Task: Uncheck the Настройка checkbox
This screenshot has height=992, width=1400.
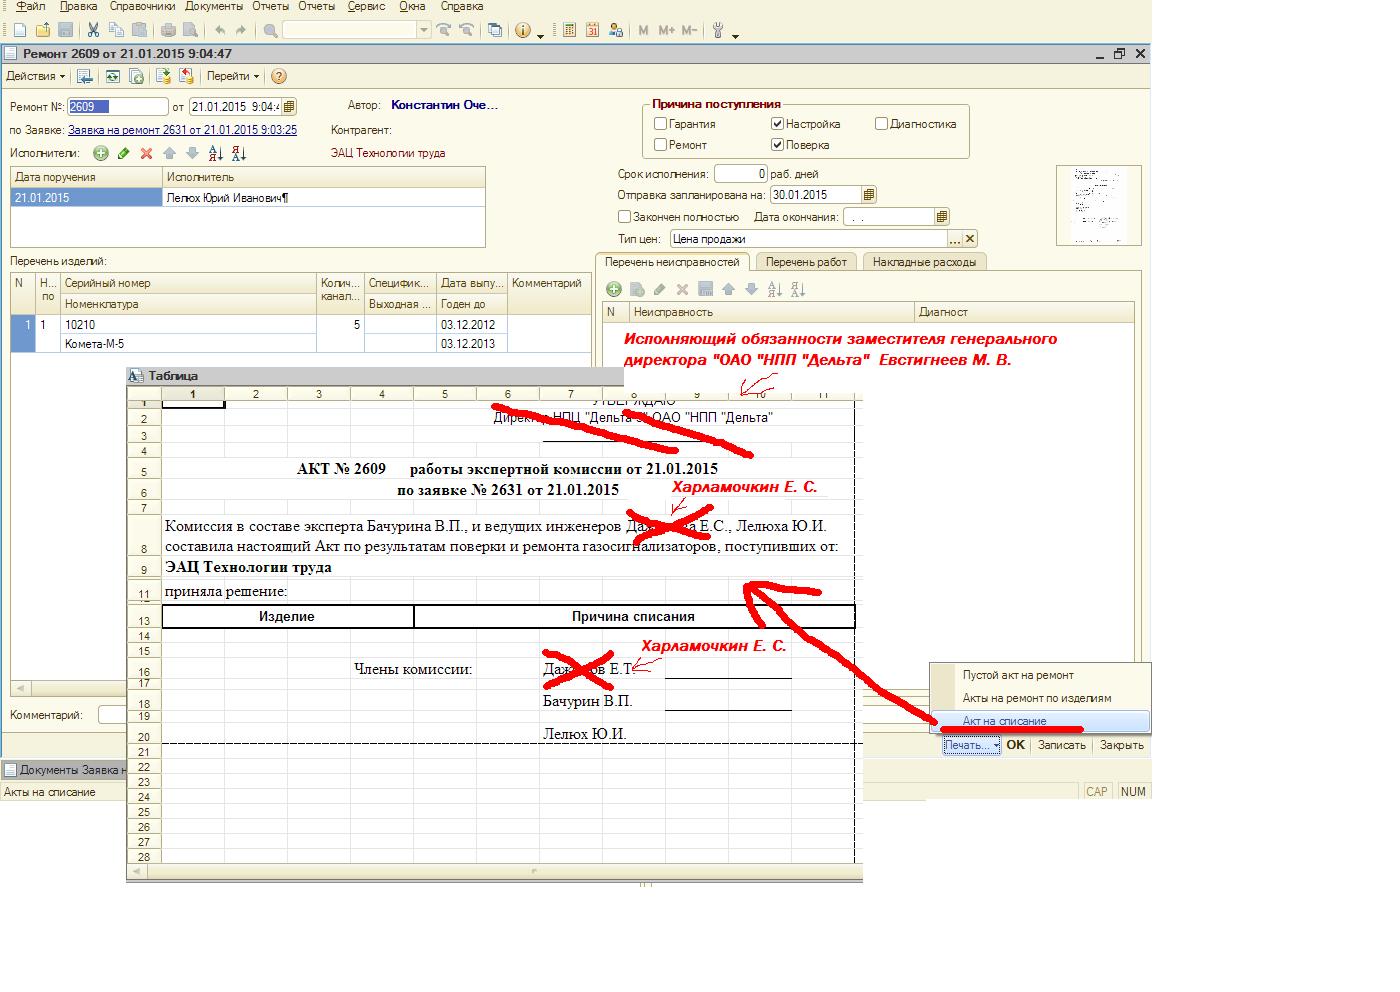Action: coord(777,124)
